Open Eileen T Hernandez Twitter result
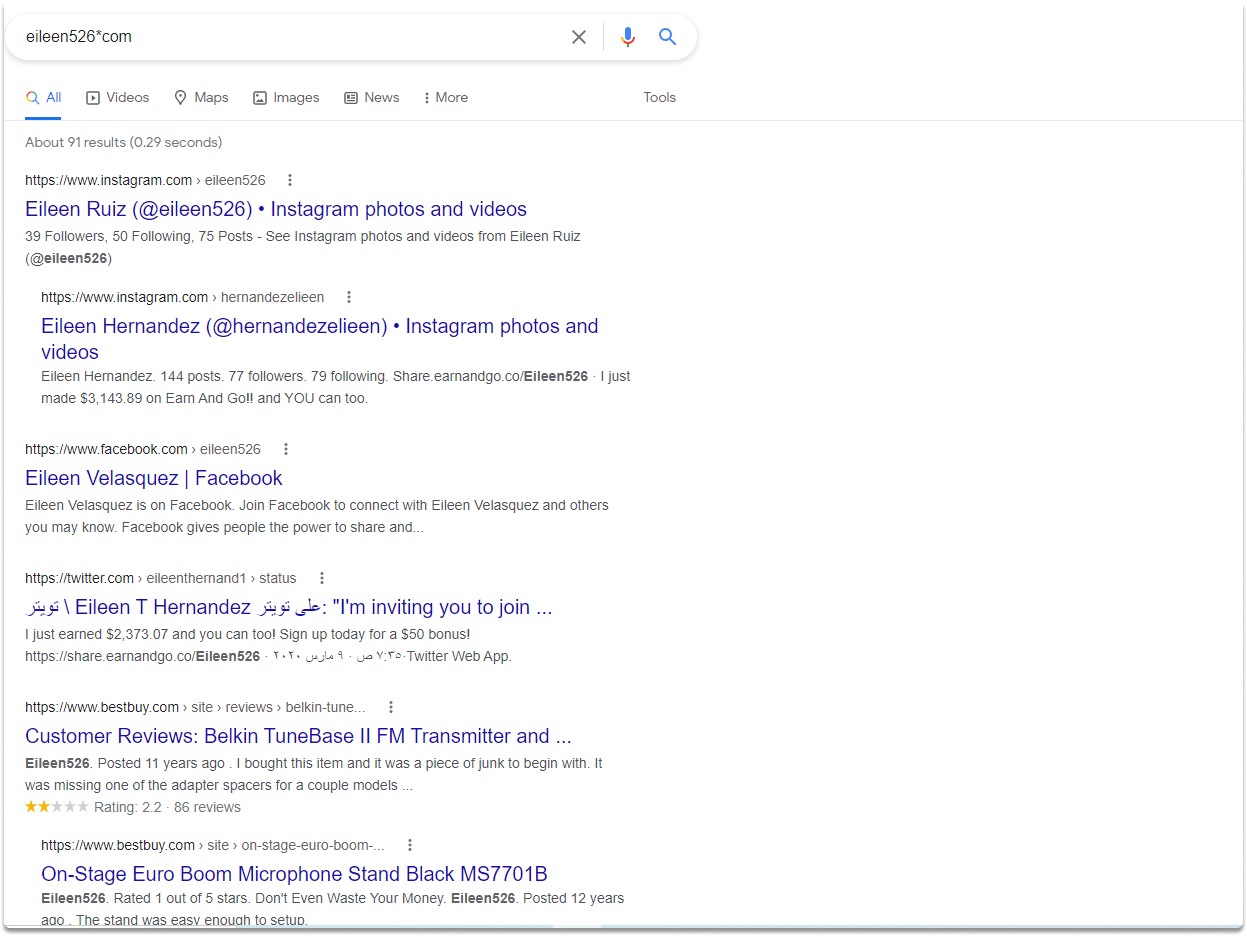The image size is (1247, 936). [289, 607]
